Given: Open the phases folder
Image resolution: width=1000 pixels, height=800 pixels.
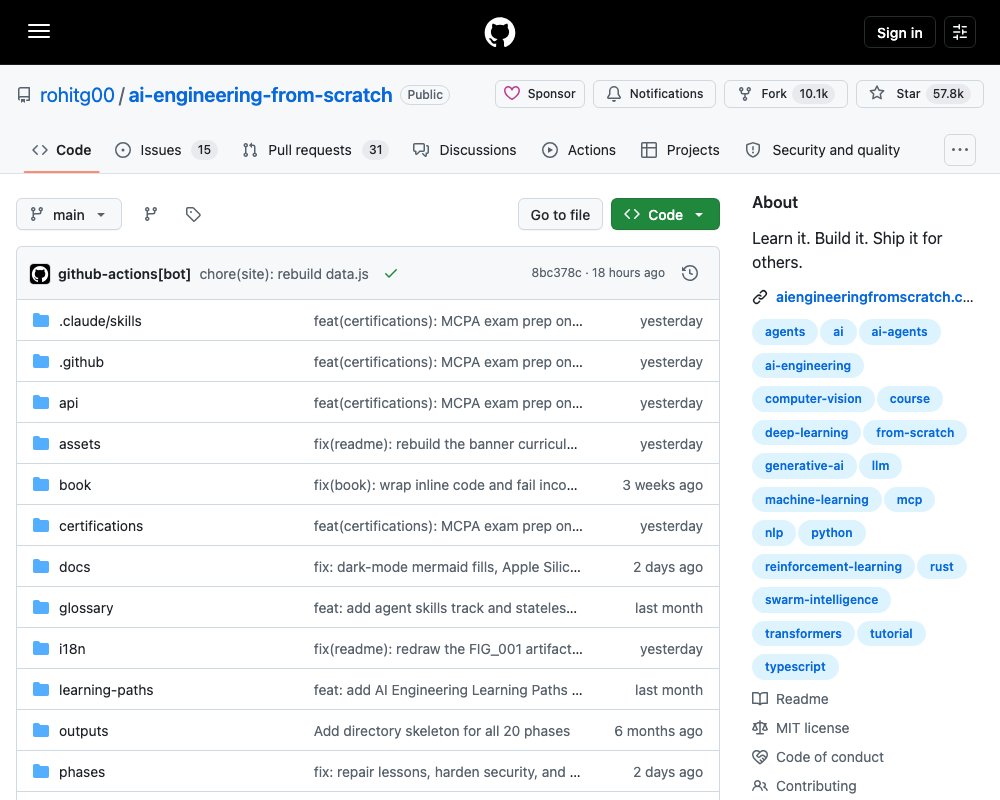Looking at the screenshot, I should tap(82, 772).
